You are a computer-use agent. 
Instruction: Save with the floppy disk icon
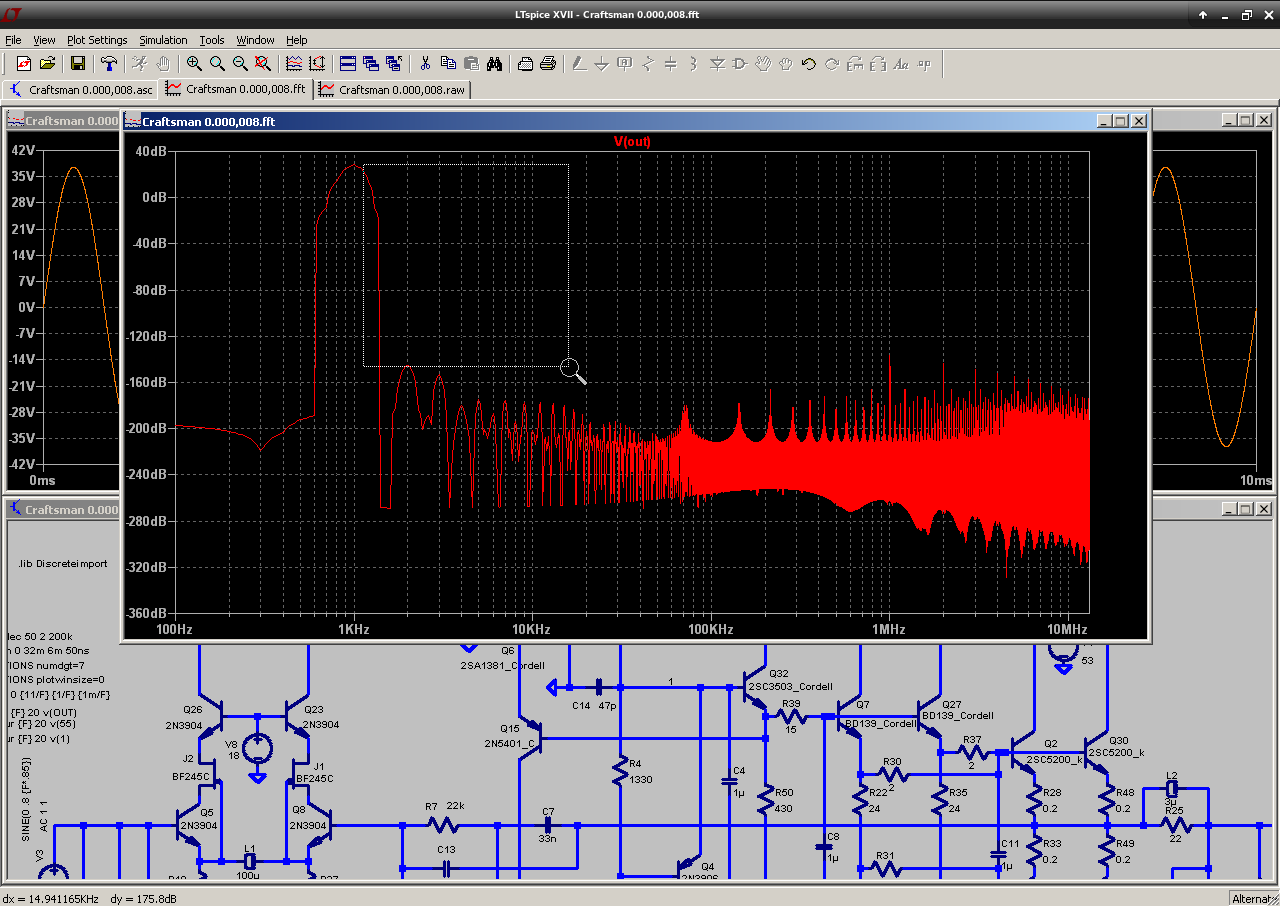click(x=78, y=64)
